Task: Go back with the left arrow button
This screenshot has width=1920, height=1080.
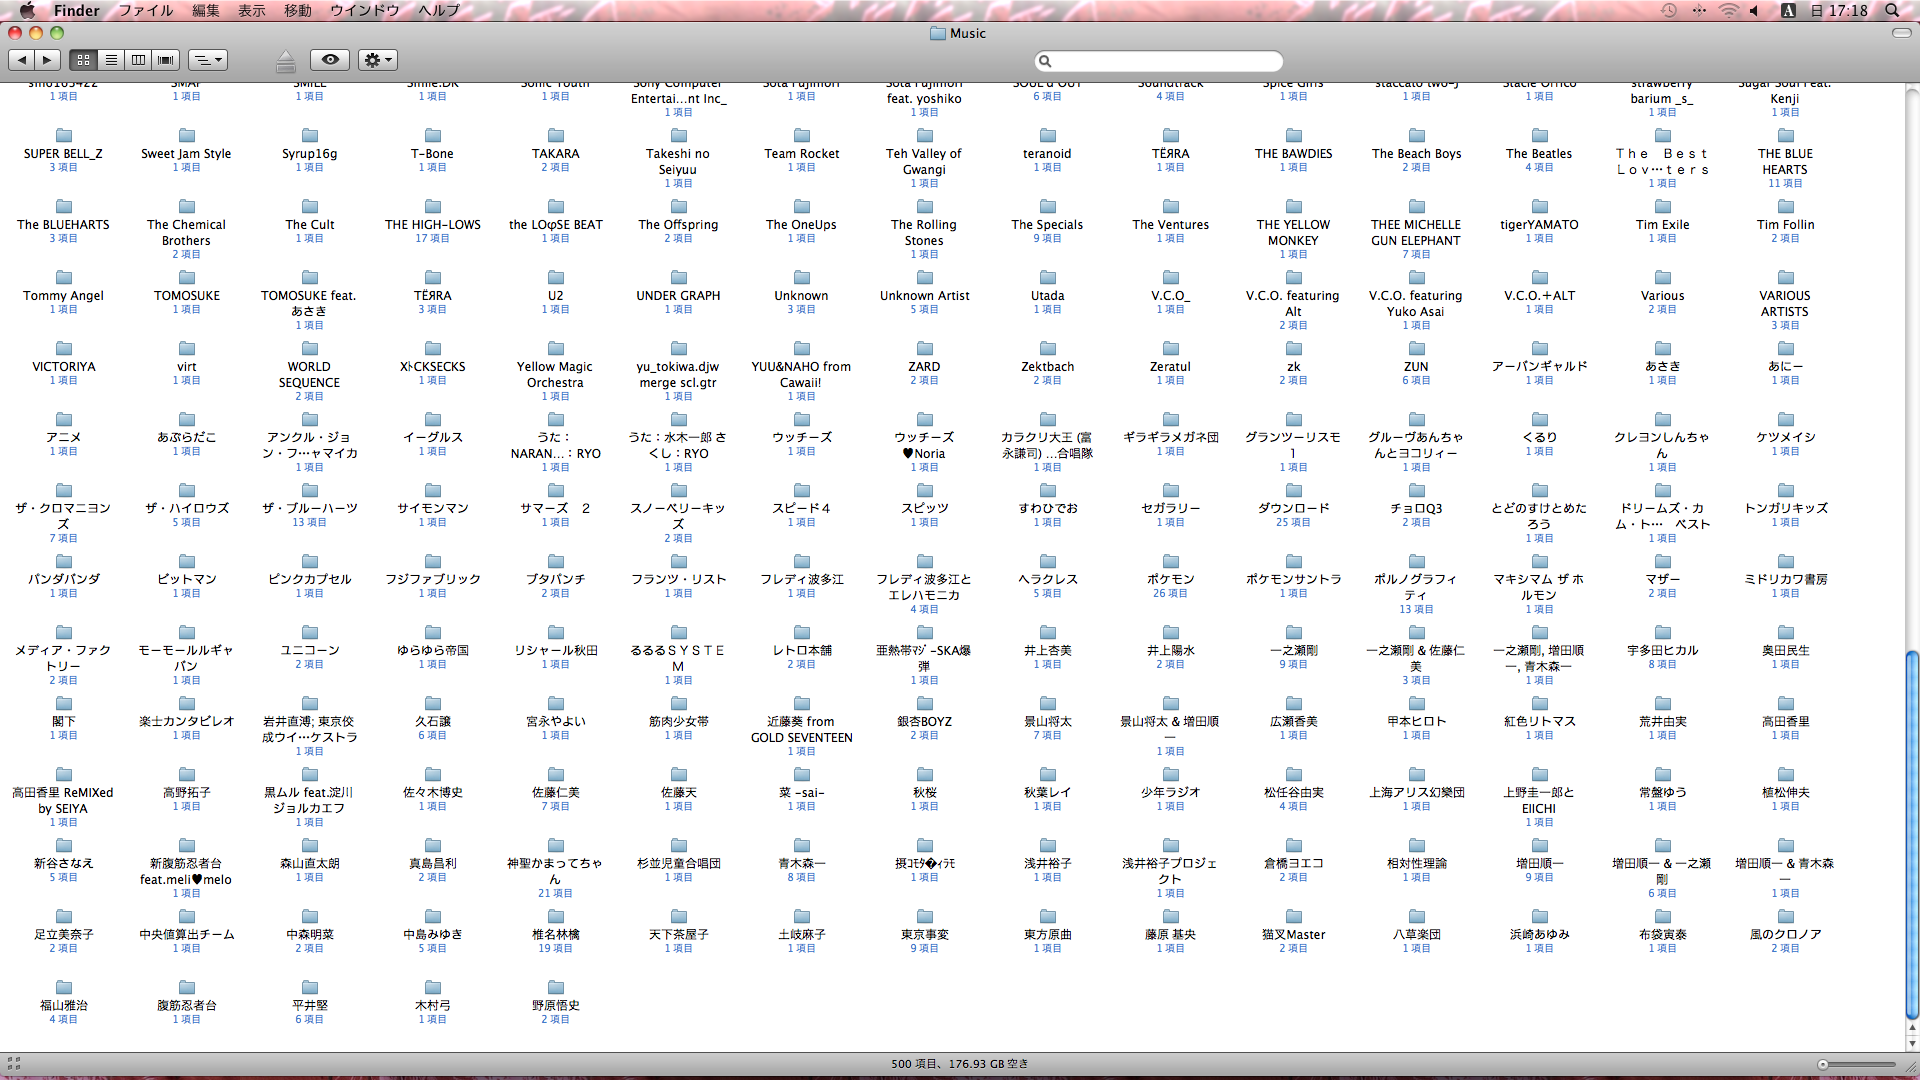Action: (22, 60)
